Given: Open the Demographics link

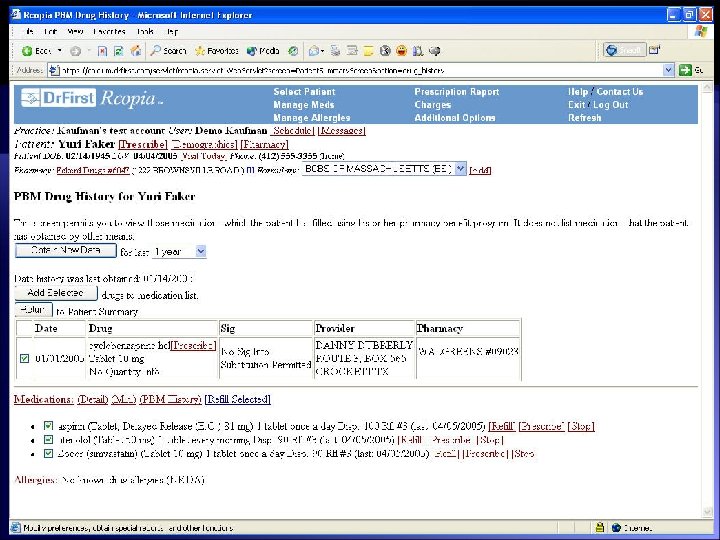Looking at the screenshot, I should coord(204,144).
